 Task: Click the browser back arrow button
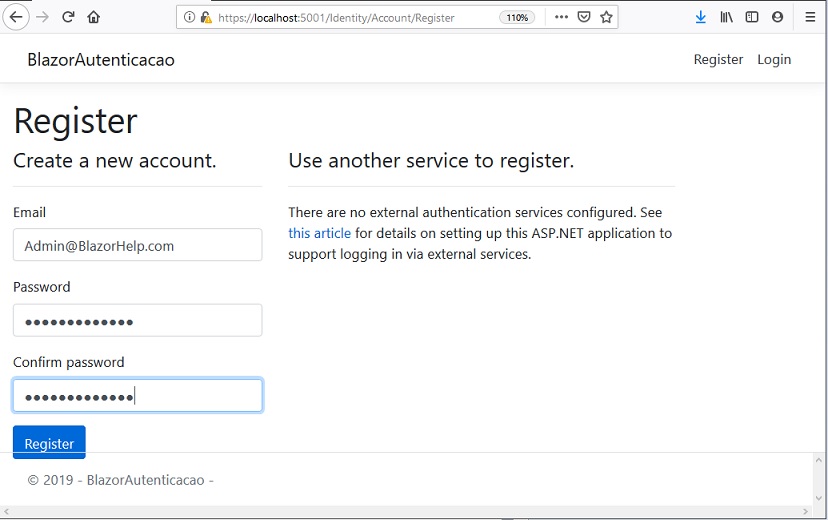tap(16, 17)
